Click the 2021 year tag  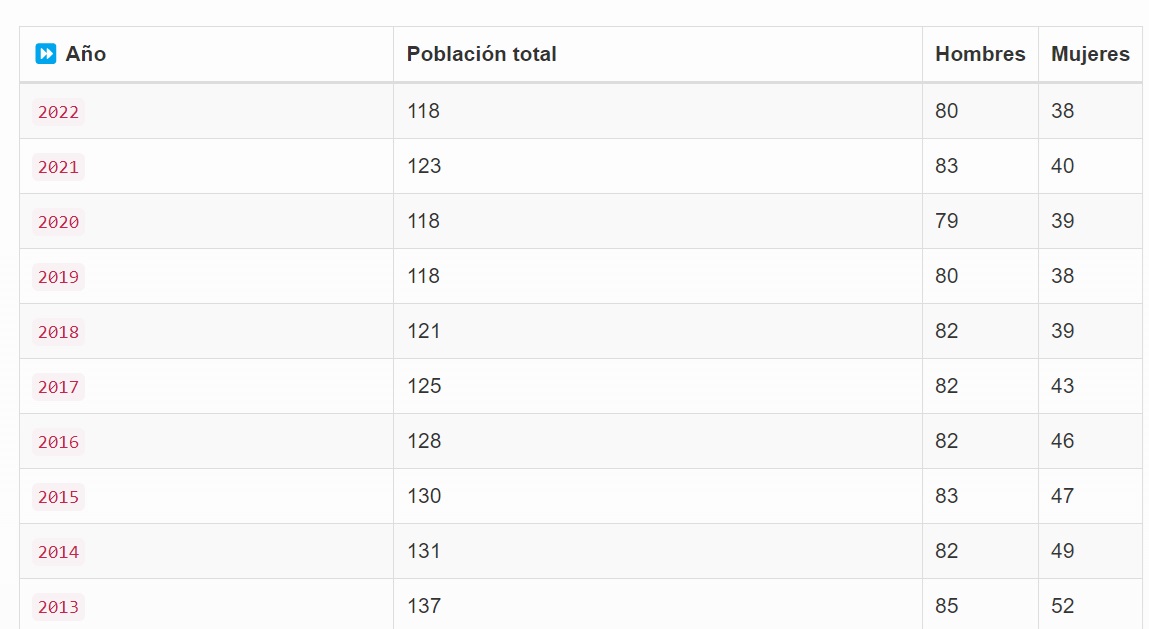click(x=59, y=167)
